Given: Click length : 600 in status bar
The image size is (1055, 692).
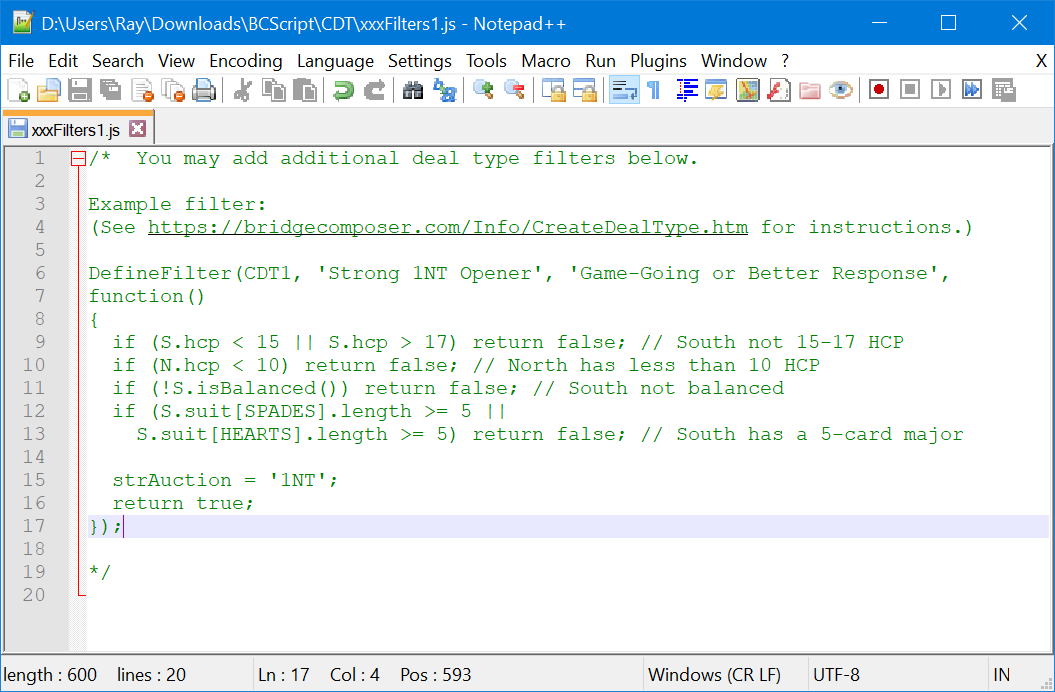Looking at the screenshot, I should [x=50, y=674].
